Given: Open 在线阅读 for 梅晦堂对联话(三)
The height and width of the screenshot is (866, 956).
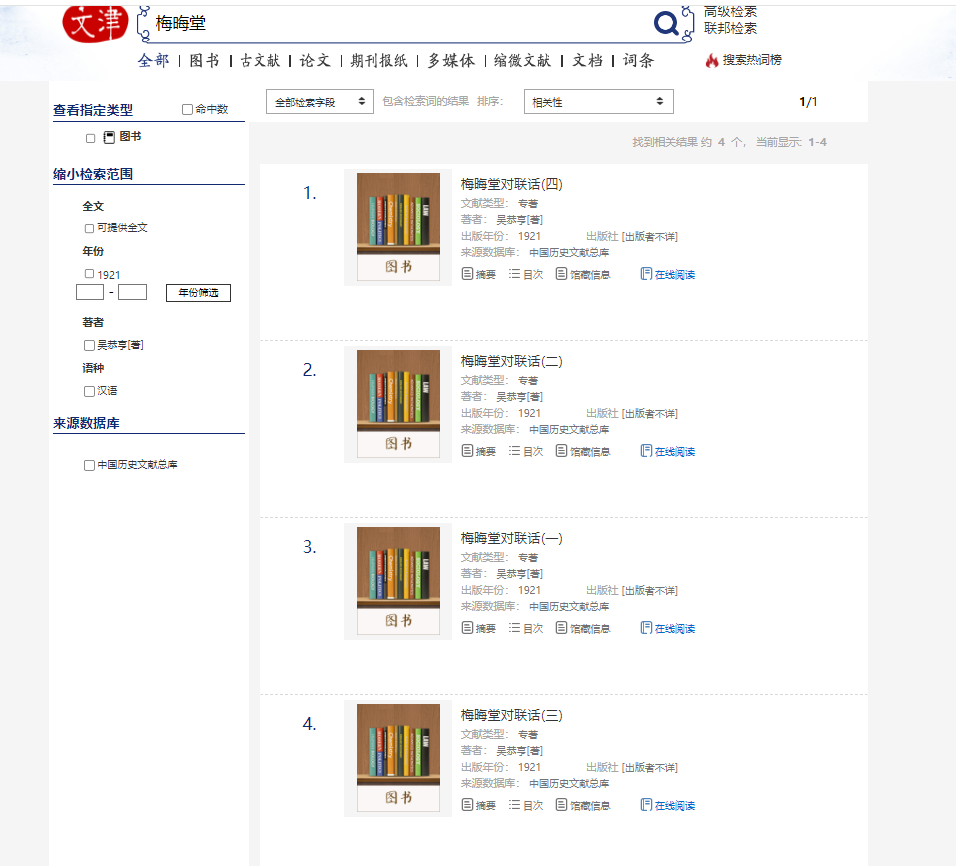Looking at the screenshot, I should [x=667, y=805].
